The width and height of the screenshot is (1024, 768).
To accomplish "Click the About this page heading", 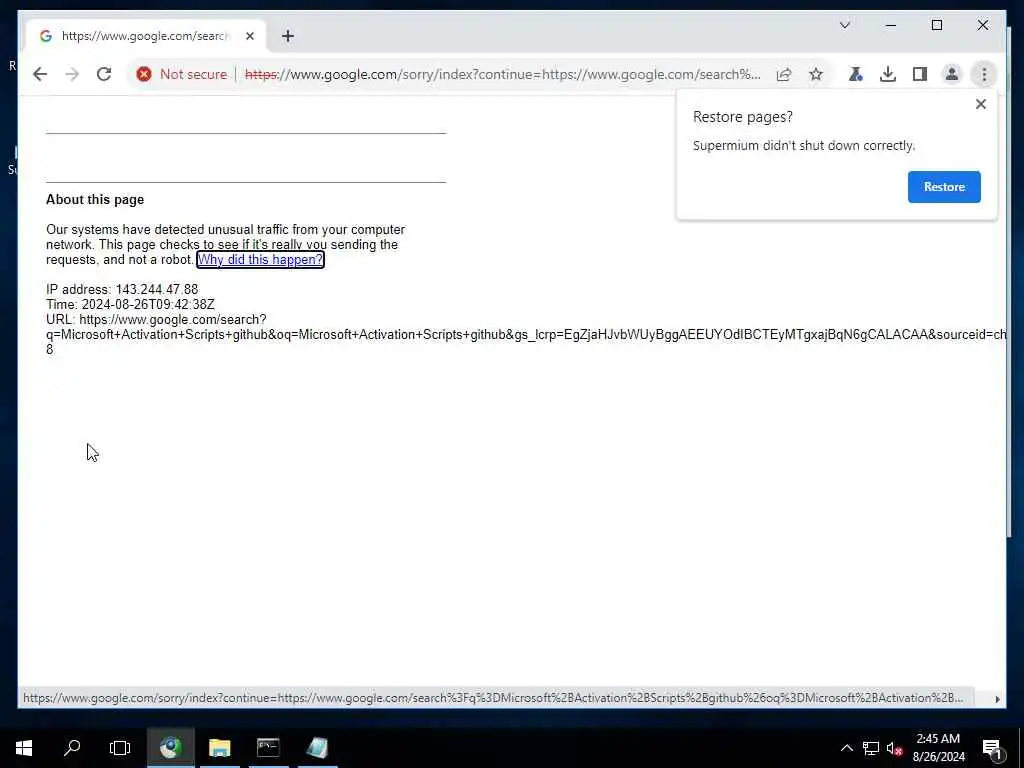I will (95, 200).
